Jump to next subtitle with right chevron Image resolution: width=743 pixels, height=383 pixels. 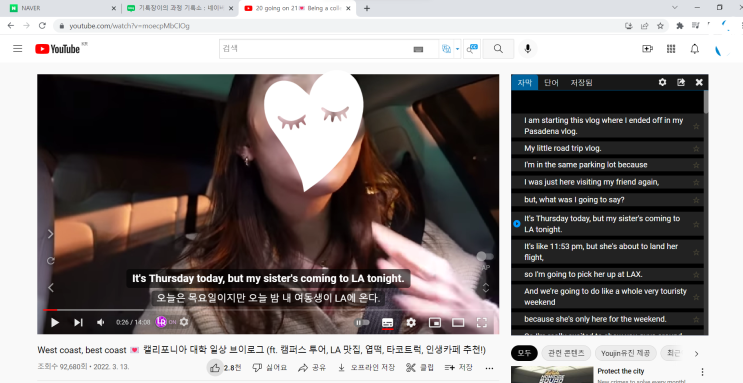(x=51, y=234)
